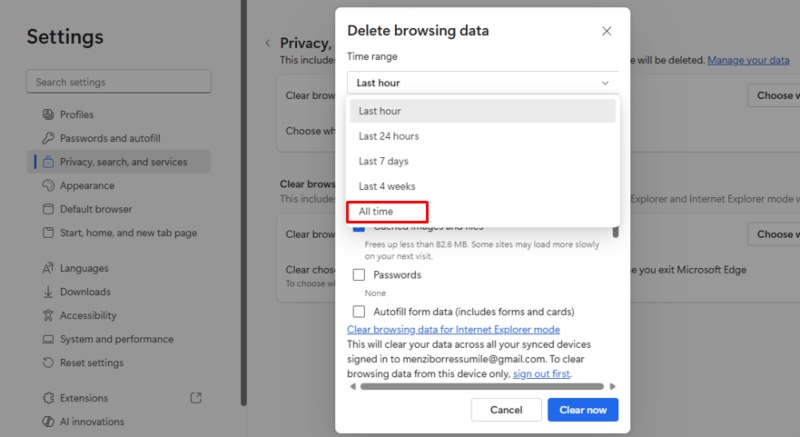Open Clear browsing data for Internet Explorer mode link
This screenshot has width=800, height=437.
tap(453, 329)
